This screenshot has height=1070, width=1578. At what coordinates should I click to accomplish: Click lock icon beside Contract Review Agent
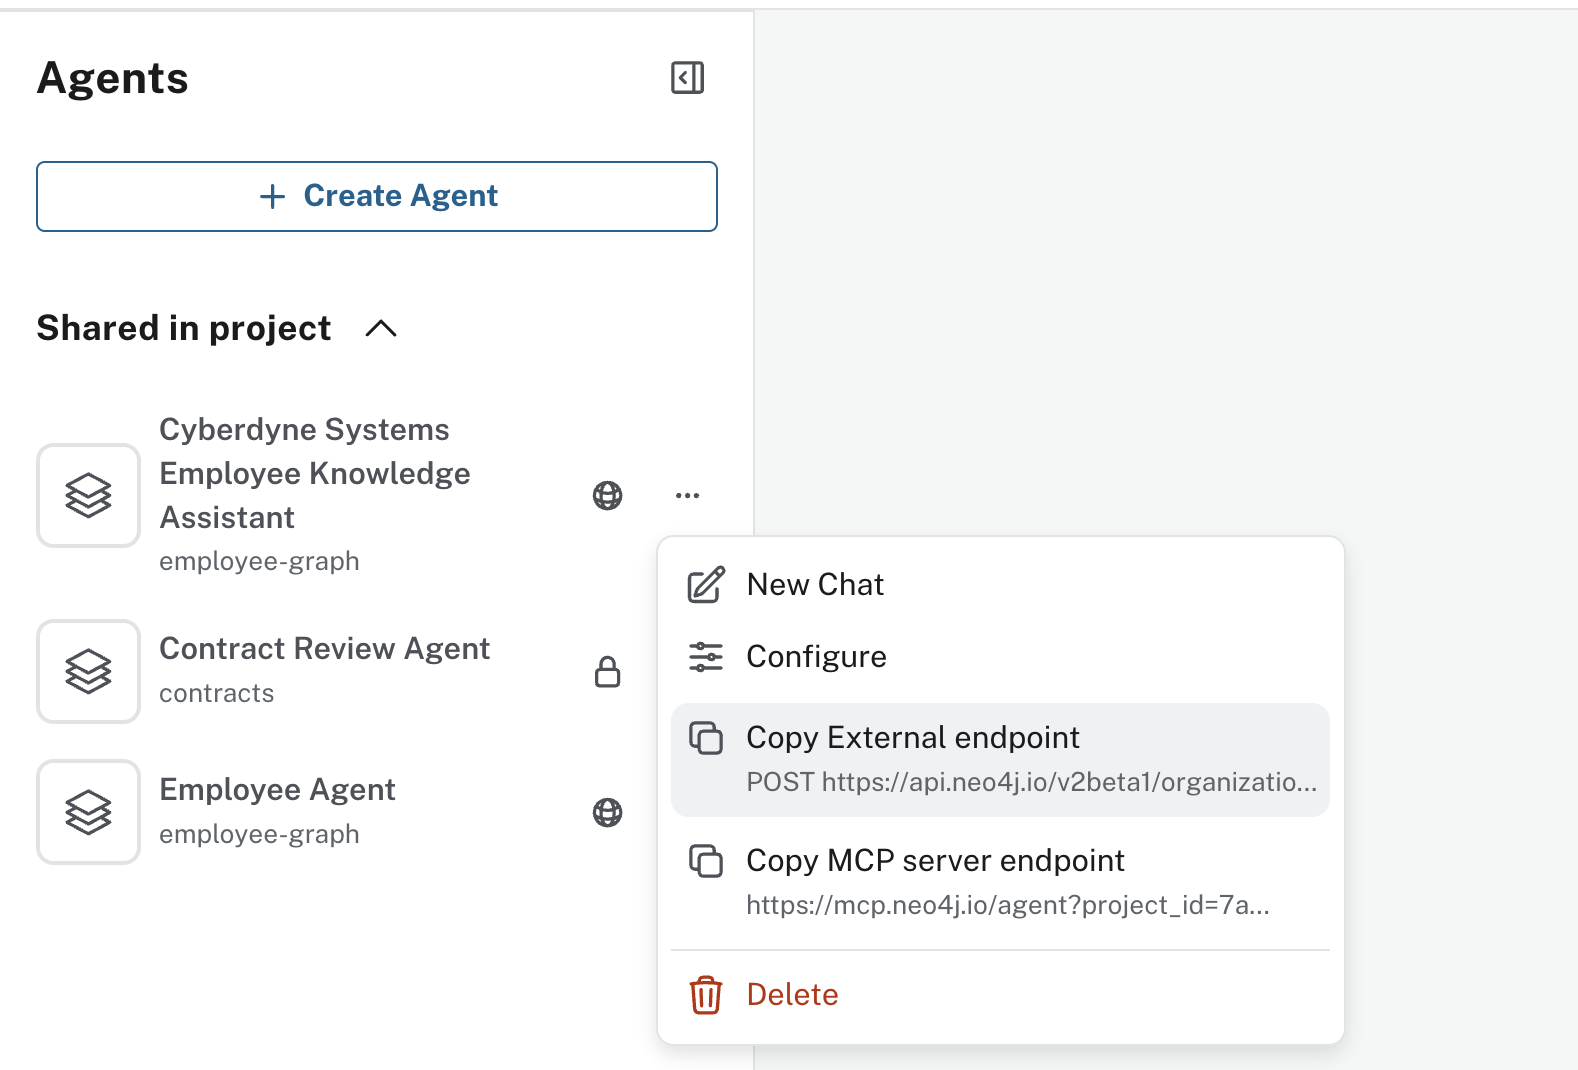click(607, 671)
